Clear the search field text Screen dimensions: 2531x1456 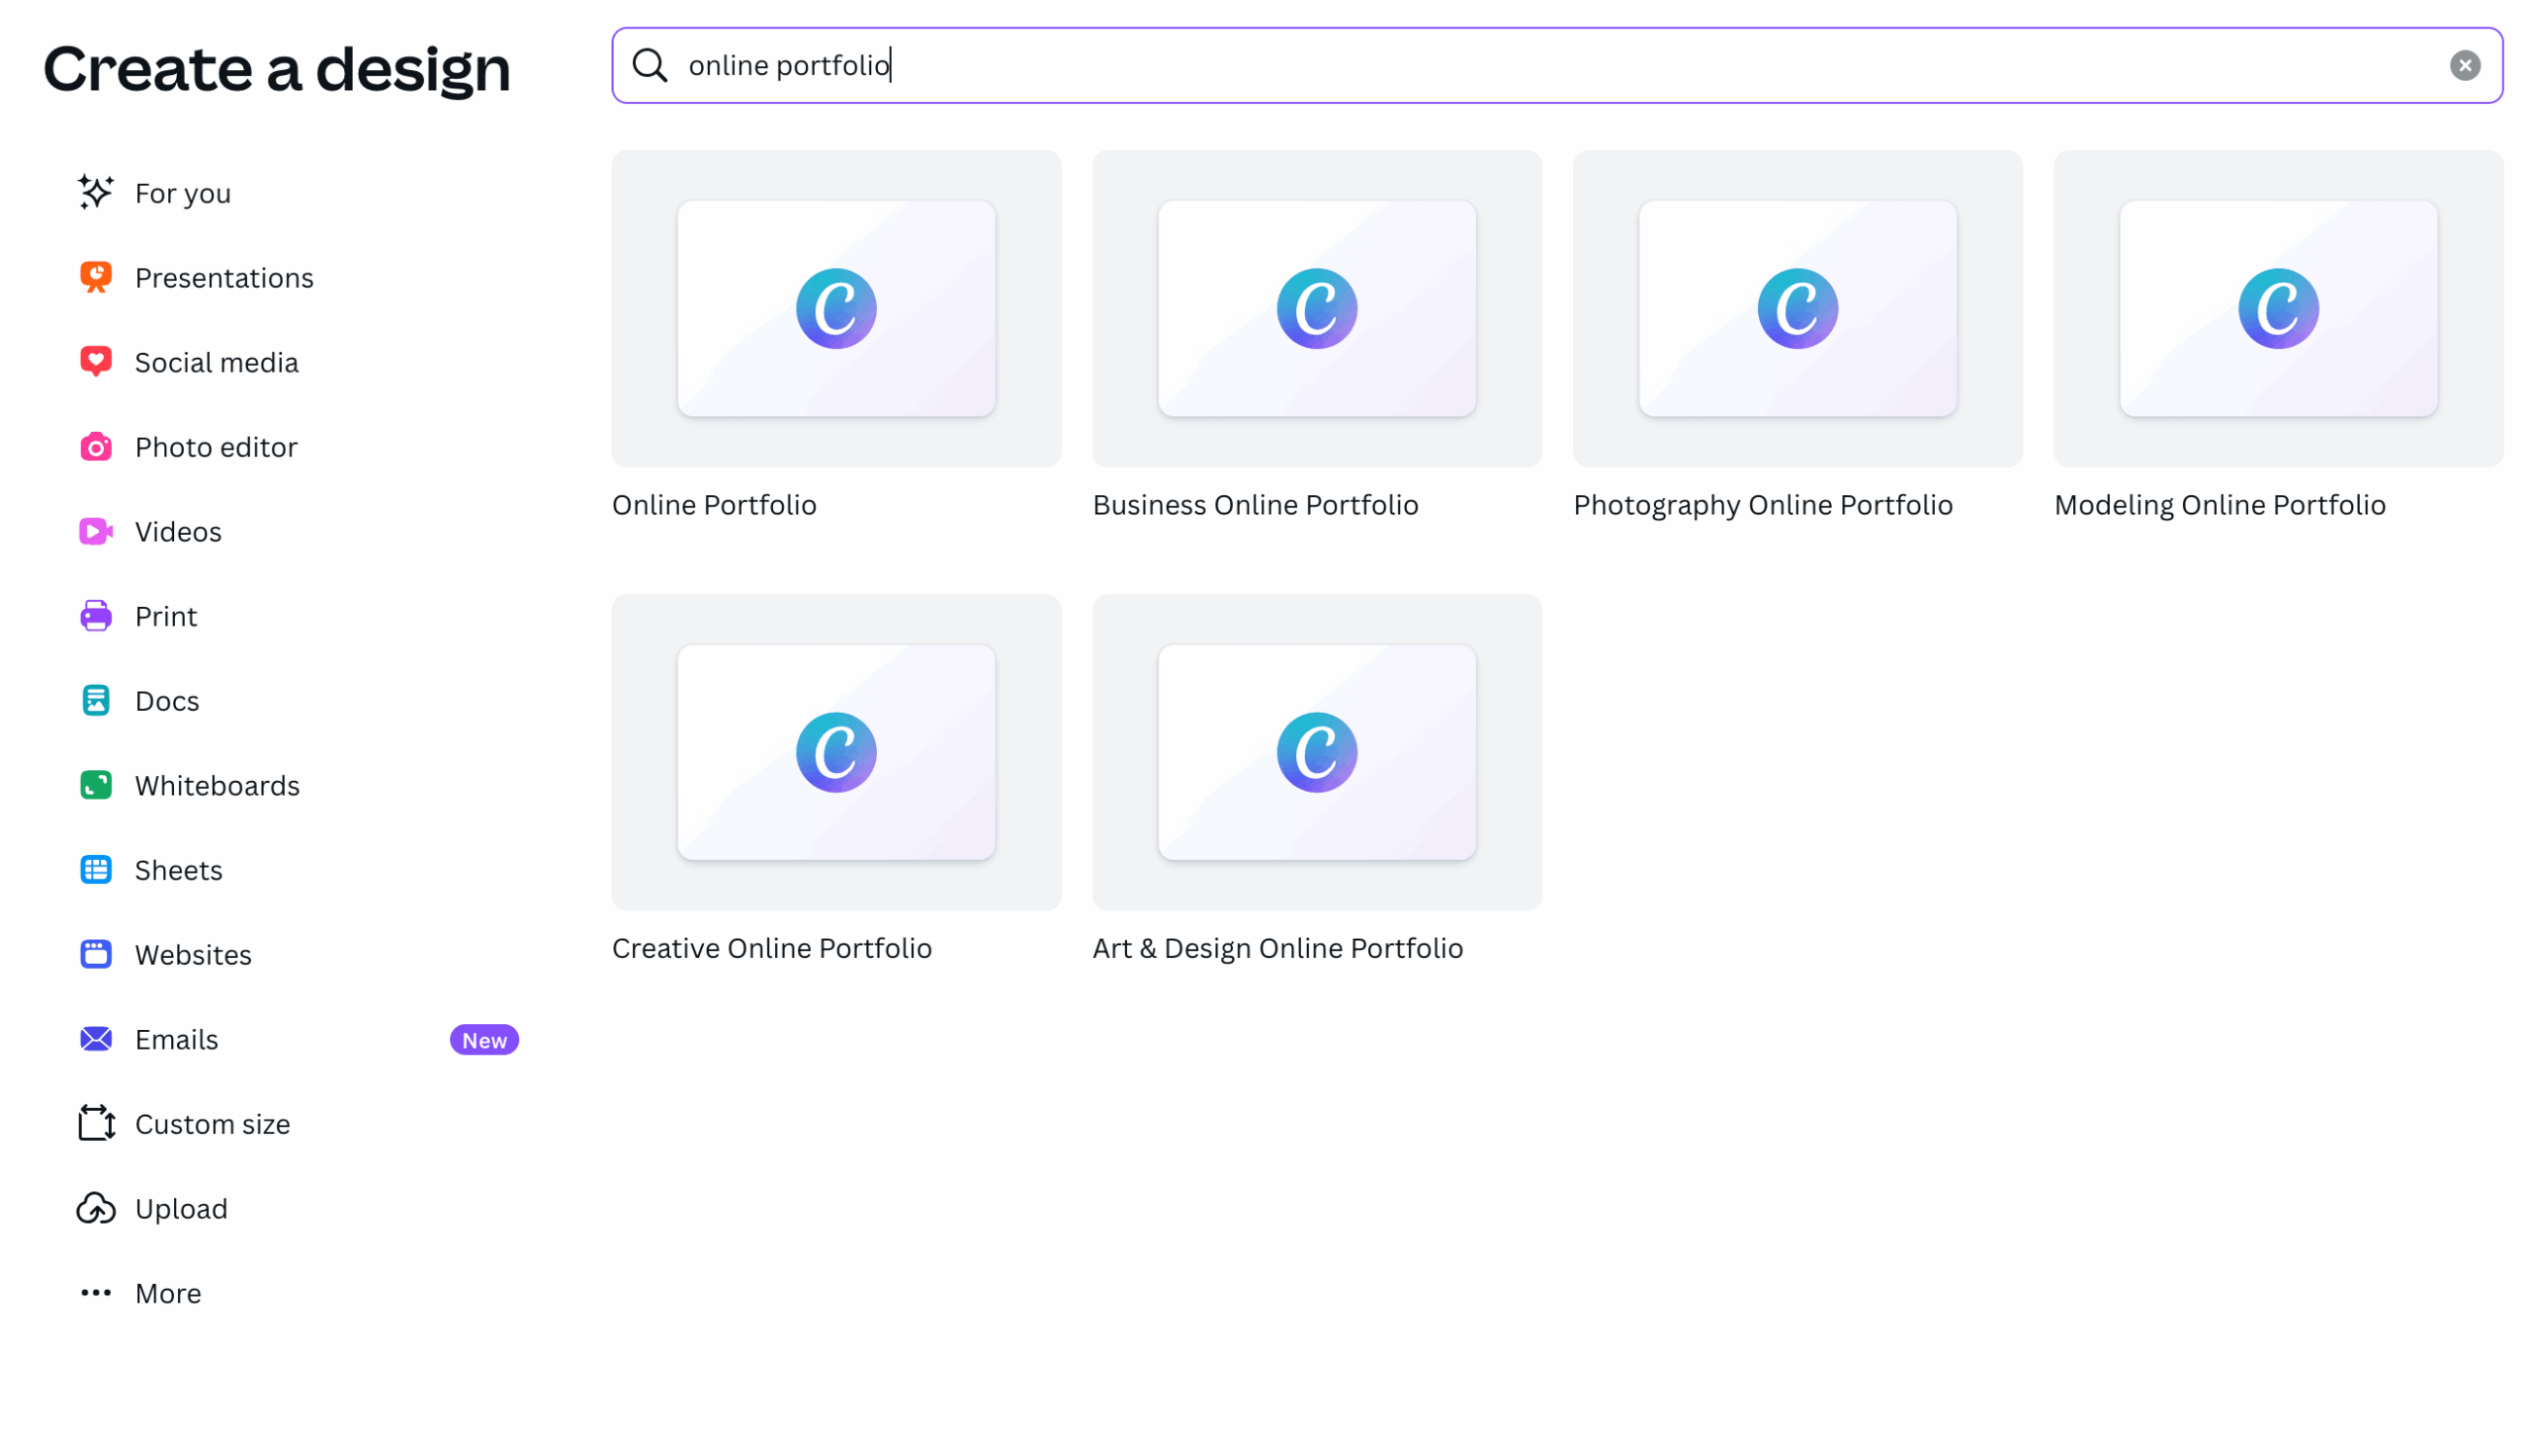click(x=2463, y=65)
